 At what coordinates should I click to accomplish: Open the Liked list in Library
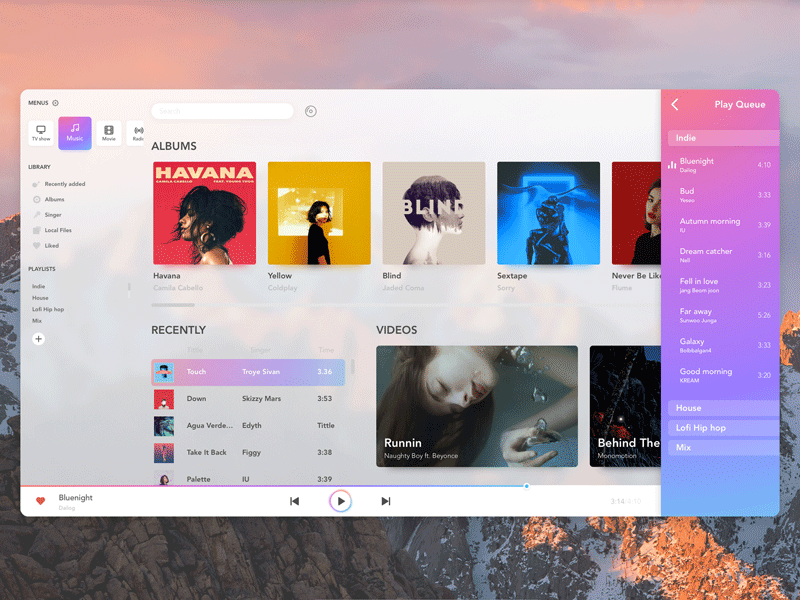pos(51,245)
